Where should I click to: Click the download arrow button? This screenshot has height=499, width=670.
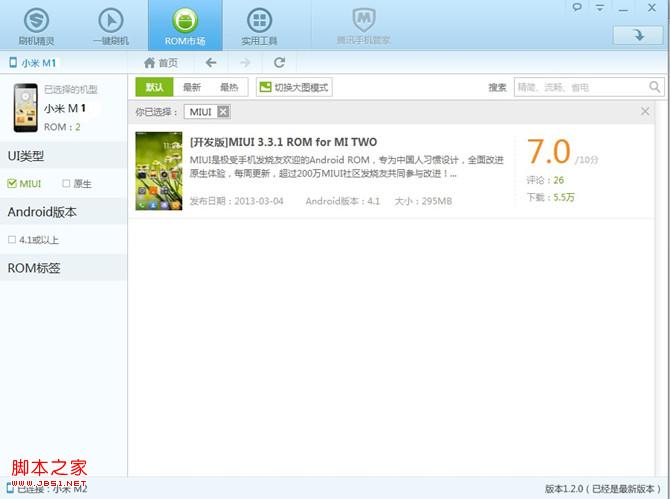tap(638, 35)
